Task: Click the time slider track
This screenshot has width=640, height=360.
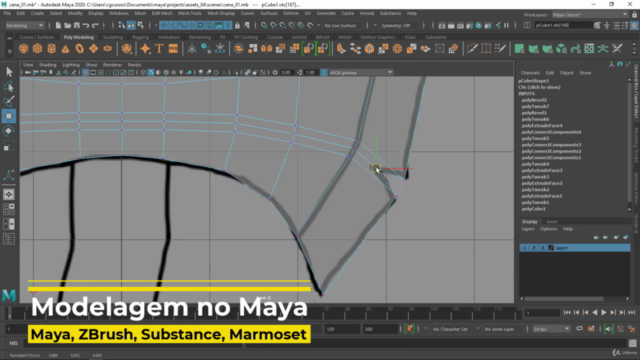Action: 263,313
